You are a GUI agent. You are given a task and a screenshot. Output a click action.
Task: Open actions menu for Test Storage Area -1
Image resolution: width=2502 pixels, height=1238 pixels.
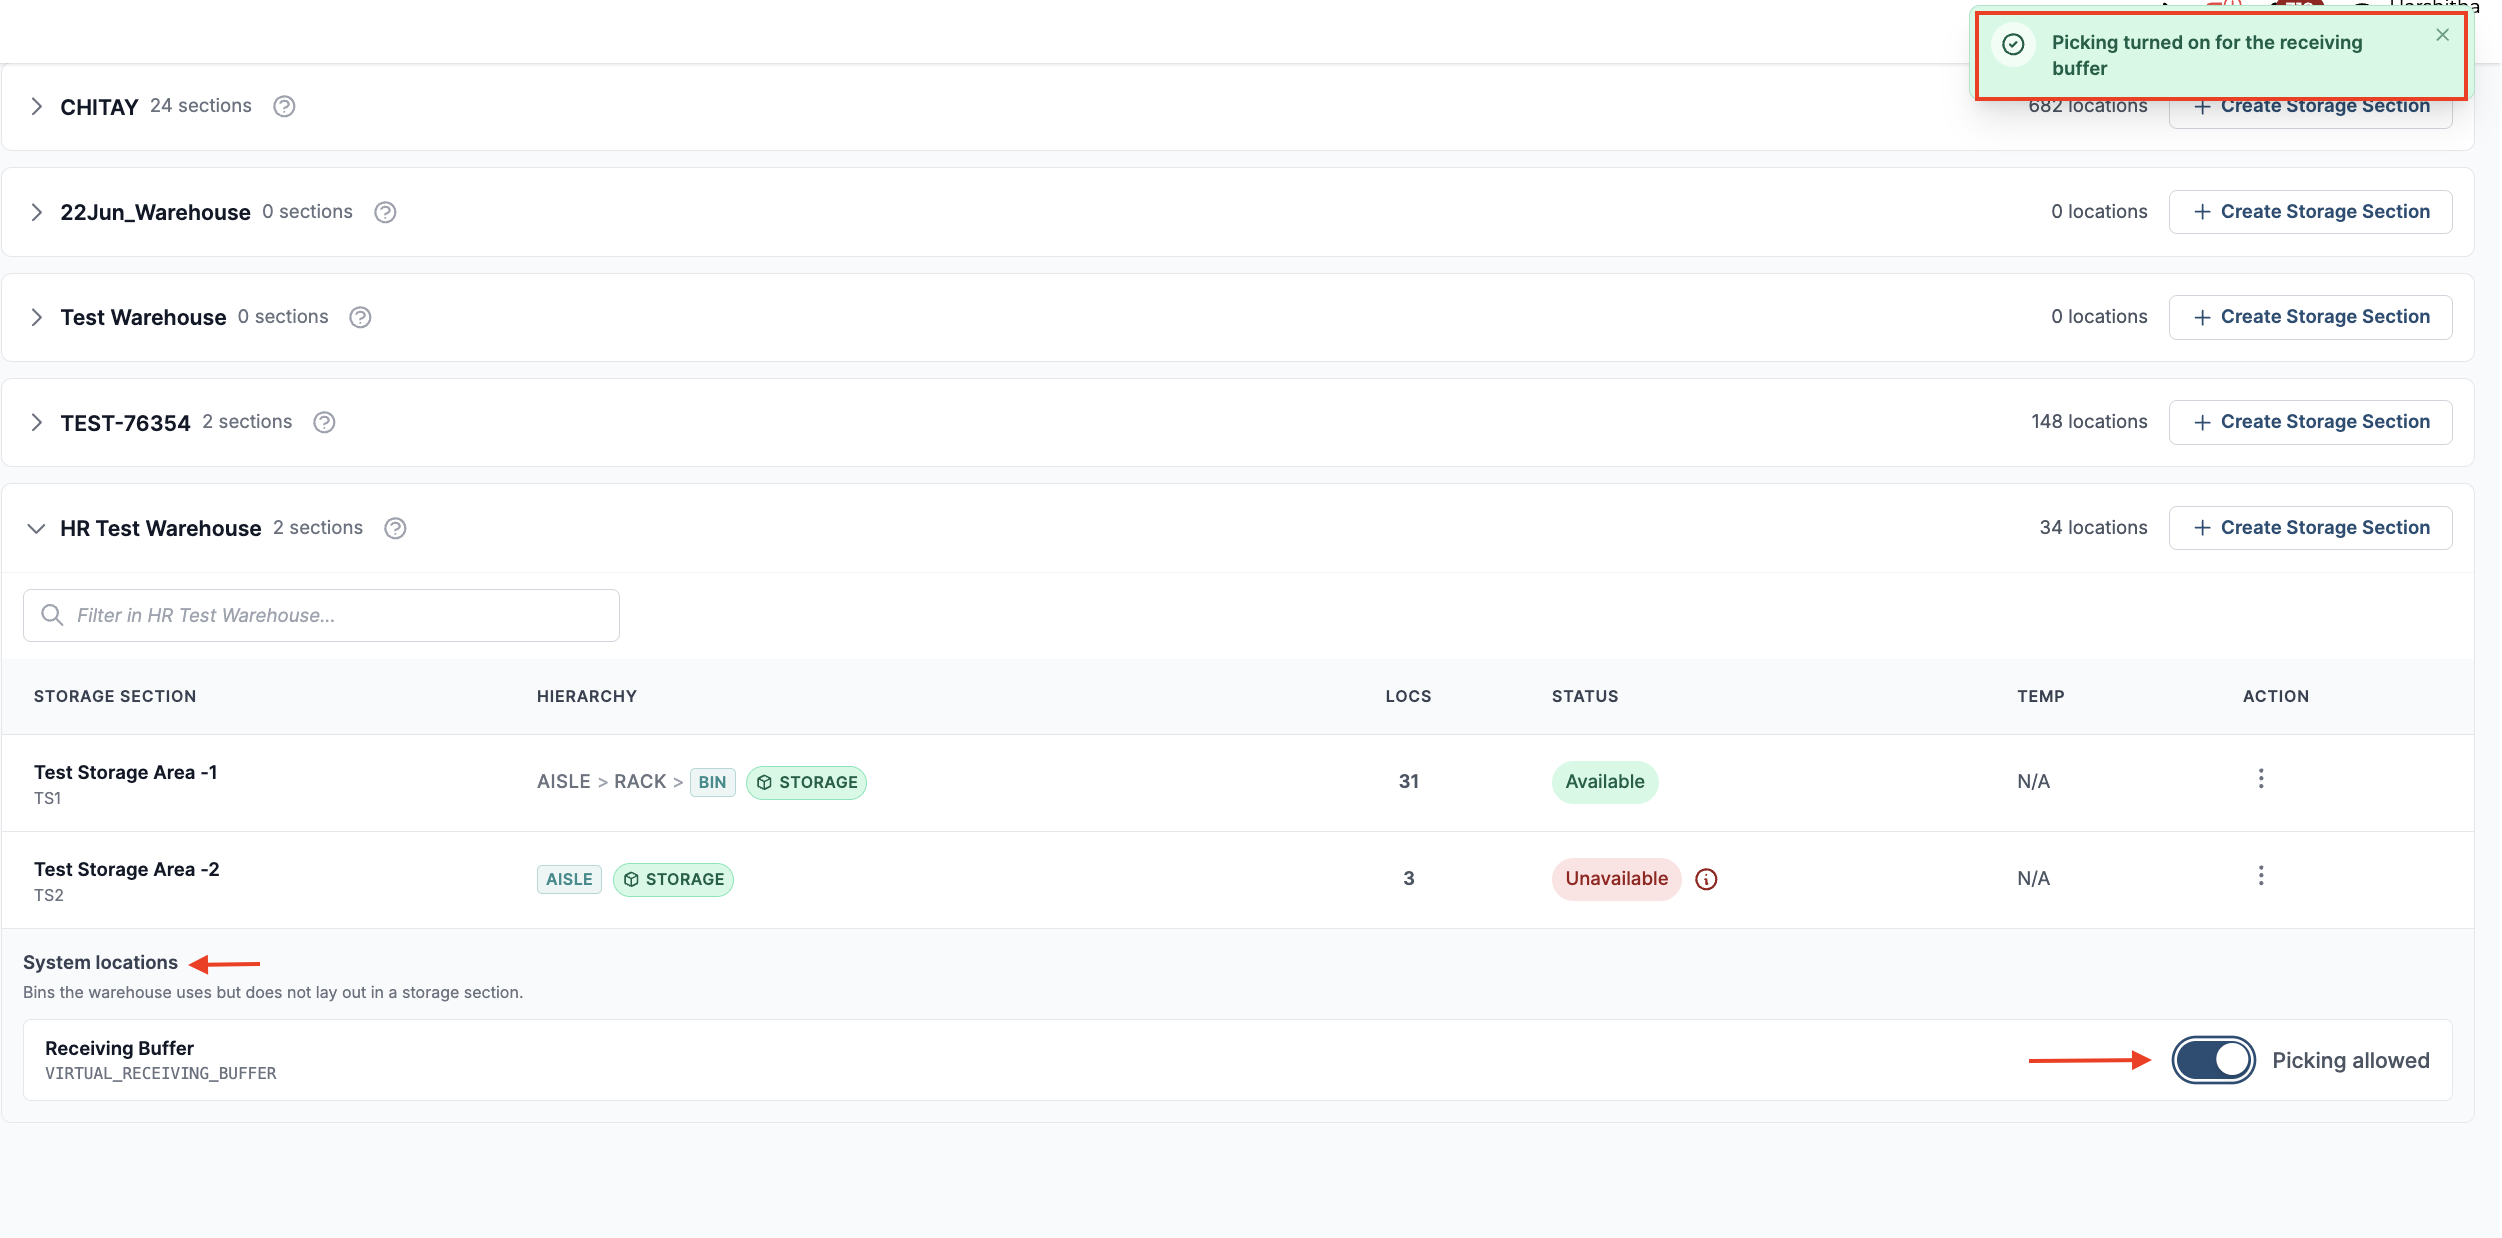(2260, 779)
